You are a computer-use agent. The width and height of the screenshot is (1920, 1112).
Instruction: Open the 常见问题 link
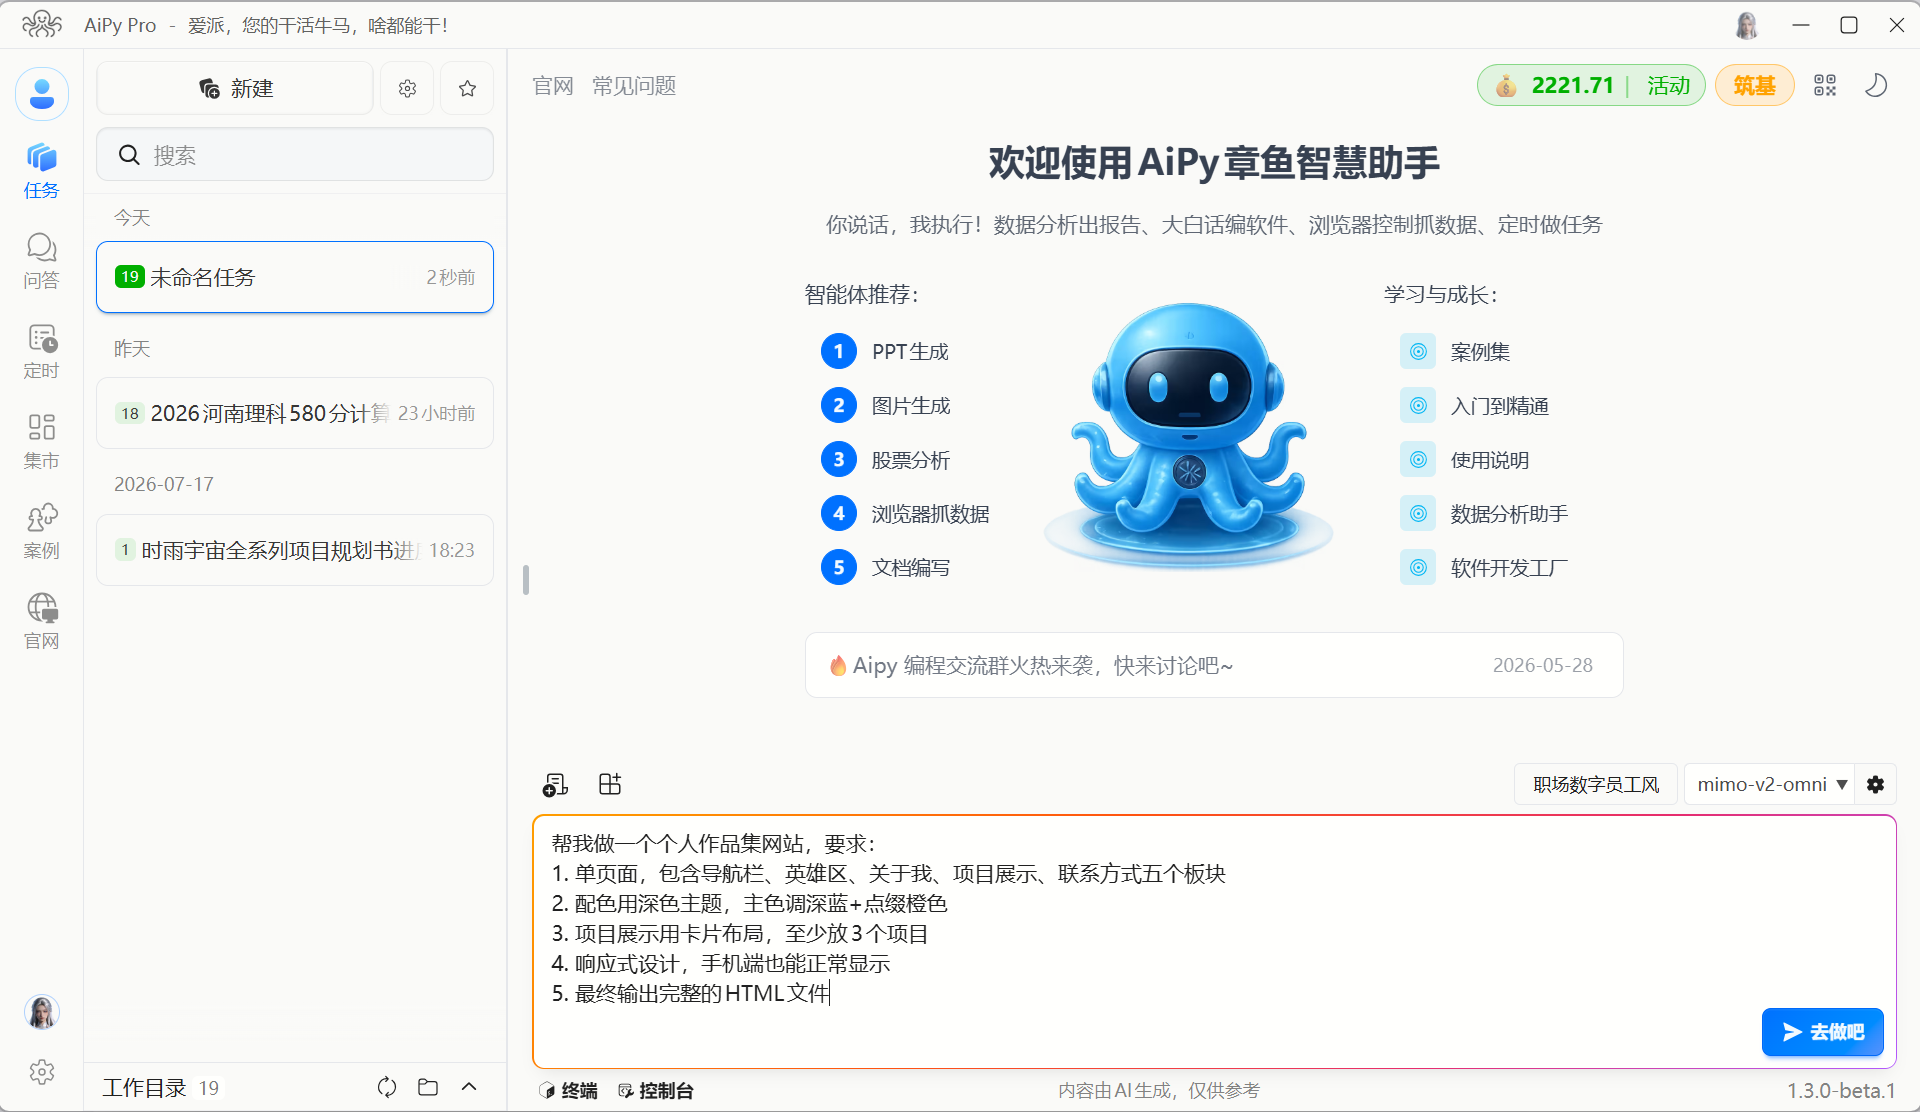point(634,86)
